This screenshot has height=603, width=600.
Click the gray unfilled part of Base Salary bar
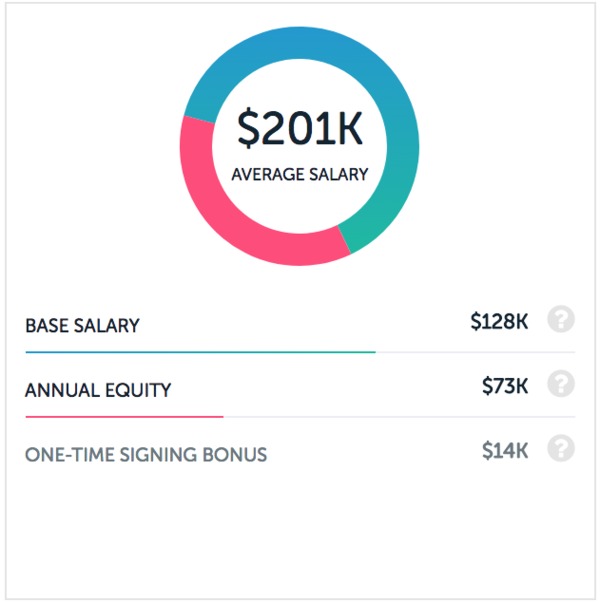(475, 352)
